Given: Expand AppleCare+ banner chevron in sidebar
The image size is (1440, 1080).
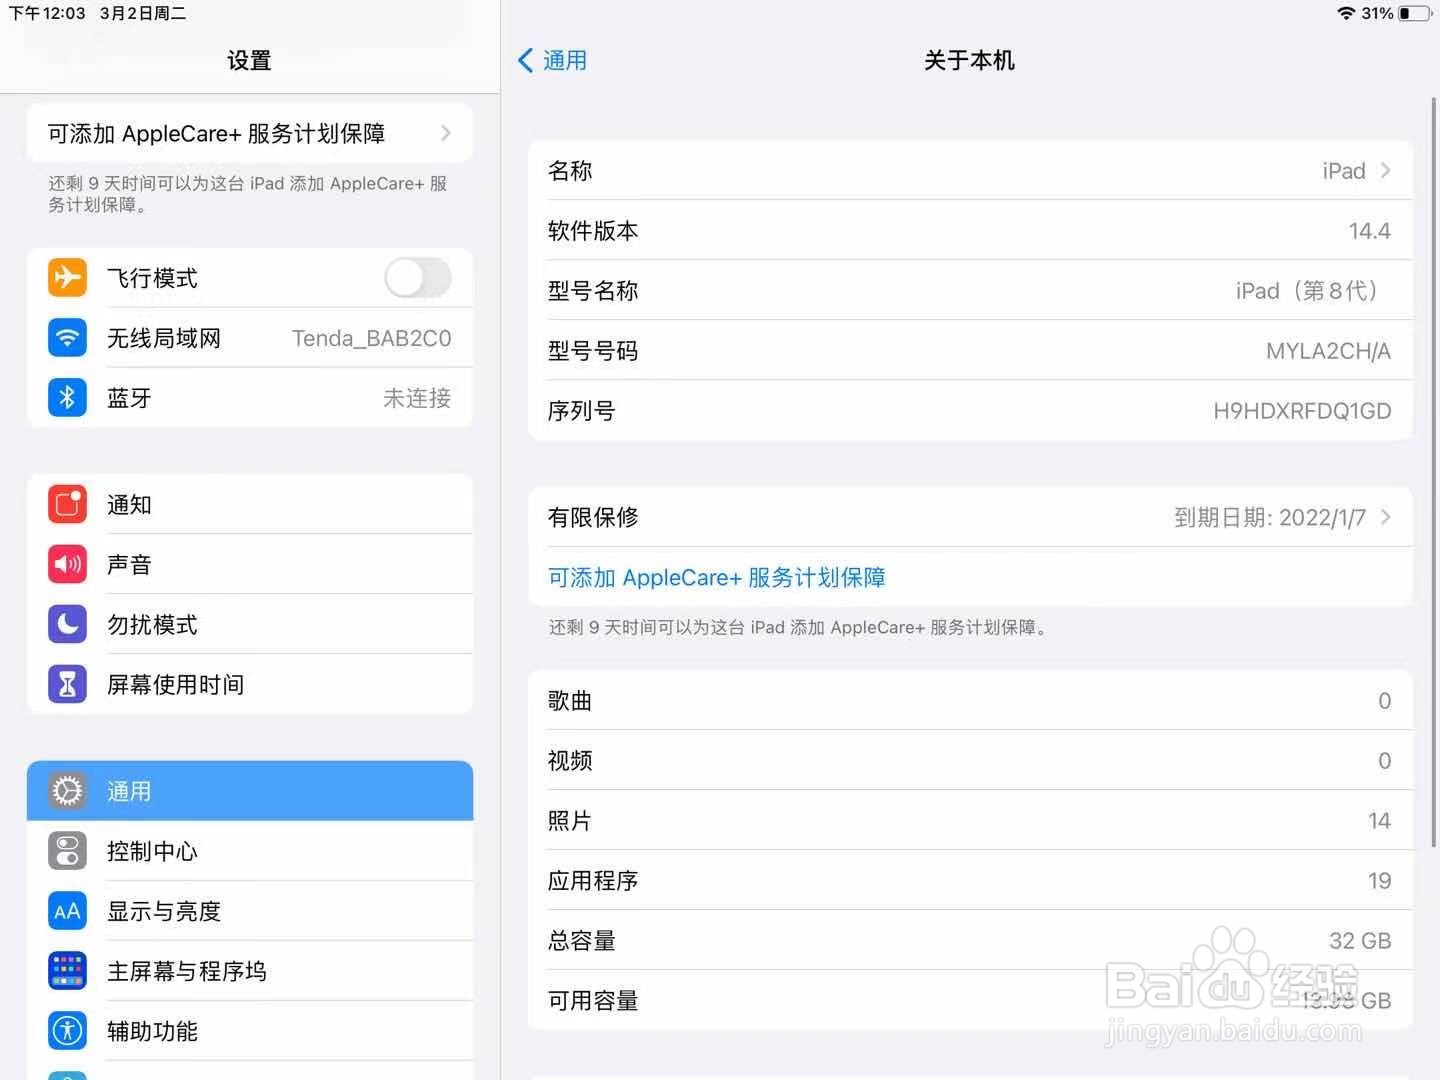Looking at the screenshot, I should (446, 133).
